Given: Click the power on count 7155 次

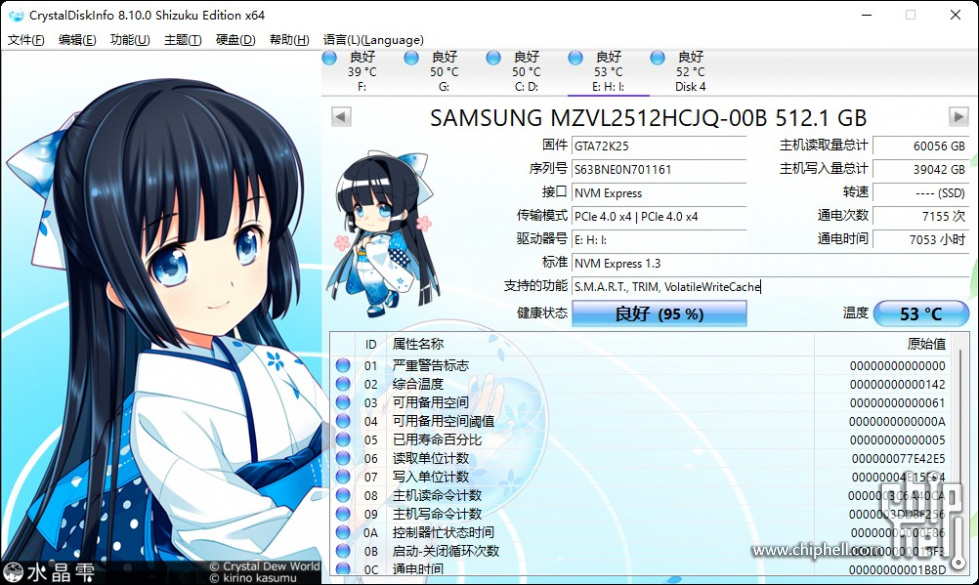Looking at the screenshot, I should pyautogui.click(x=921, y=217).
